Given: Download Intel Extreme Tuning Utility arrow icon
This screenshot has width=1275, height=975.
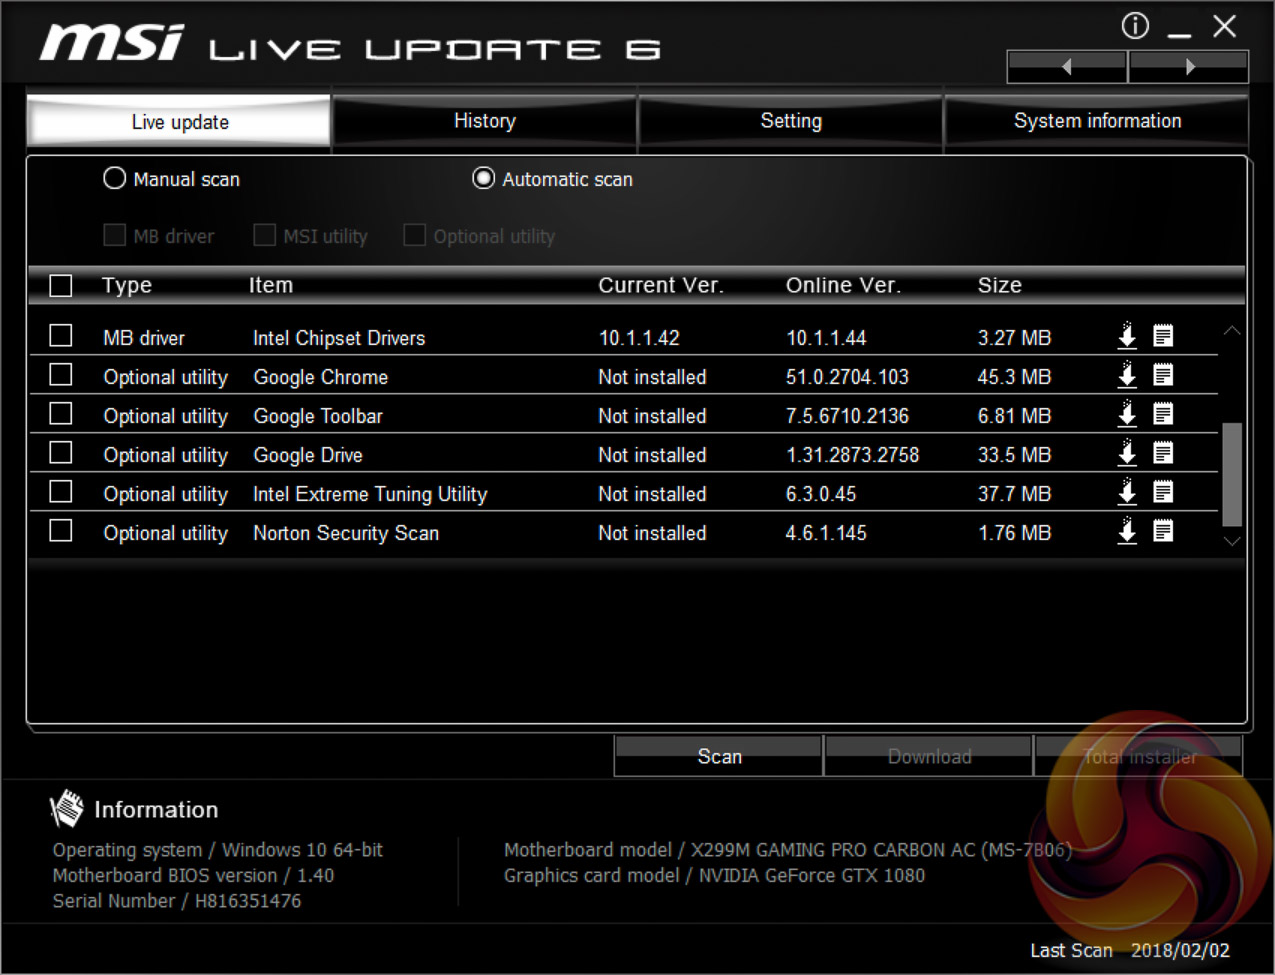Looking at the screenshot, I should click(1127, 492).
